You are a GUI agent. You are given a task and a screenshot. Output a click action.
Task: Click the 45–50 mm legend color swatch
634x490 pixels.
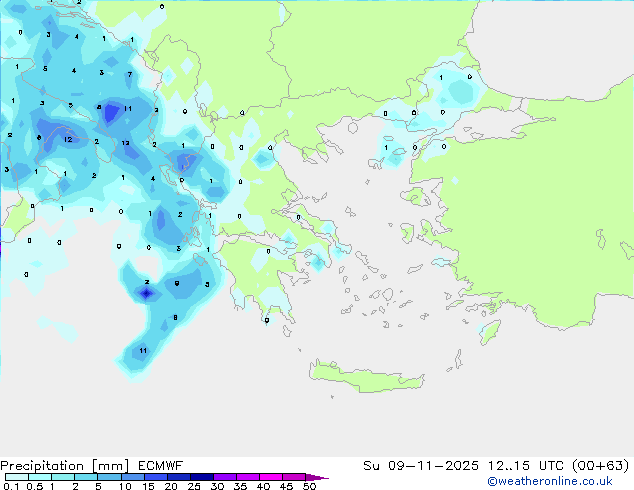click(294, 477)
